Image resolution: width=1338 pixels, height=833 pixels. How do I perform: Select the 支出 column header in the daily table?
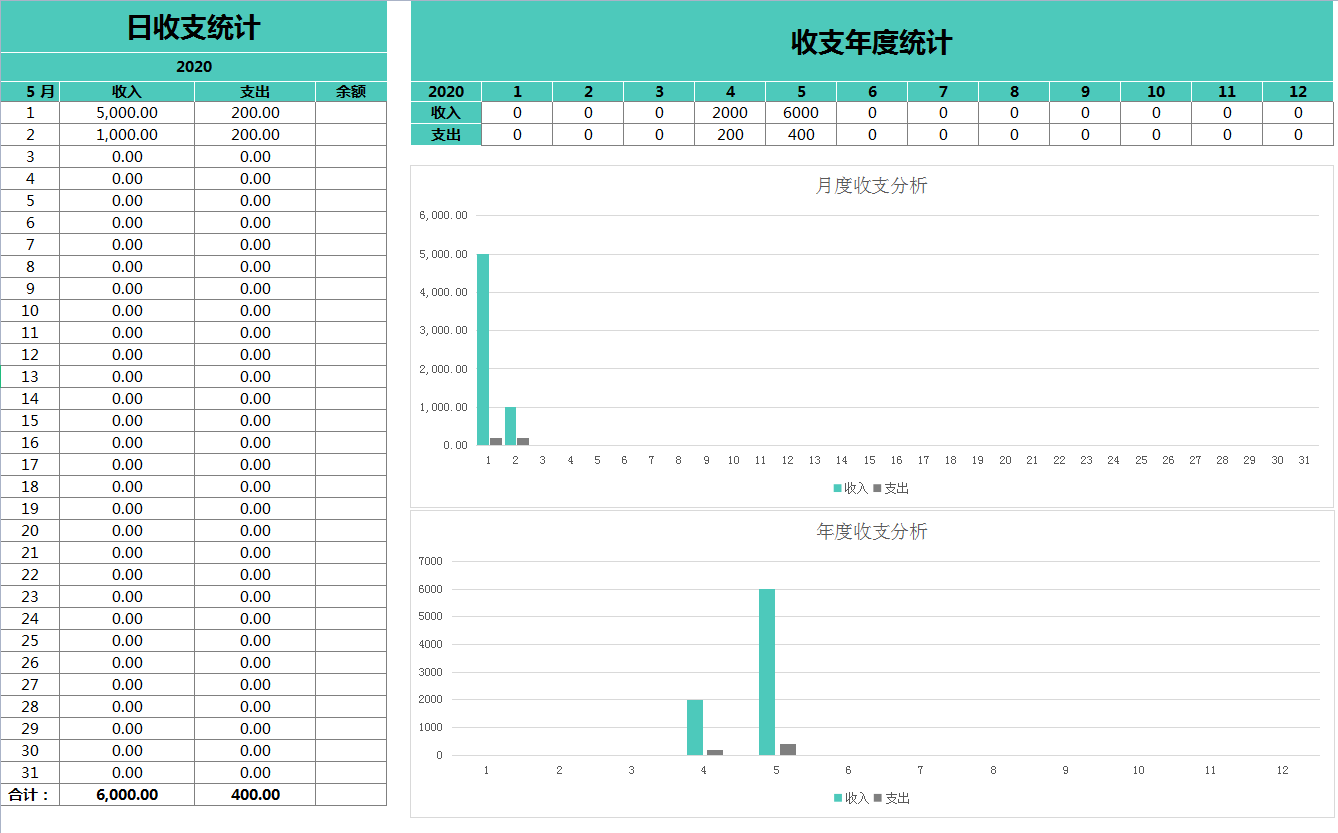[x=258, y=90]
